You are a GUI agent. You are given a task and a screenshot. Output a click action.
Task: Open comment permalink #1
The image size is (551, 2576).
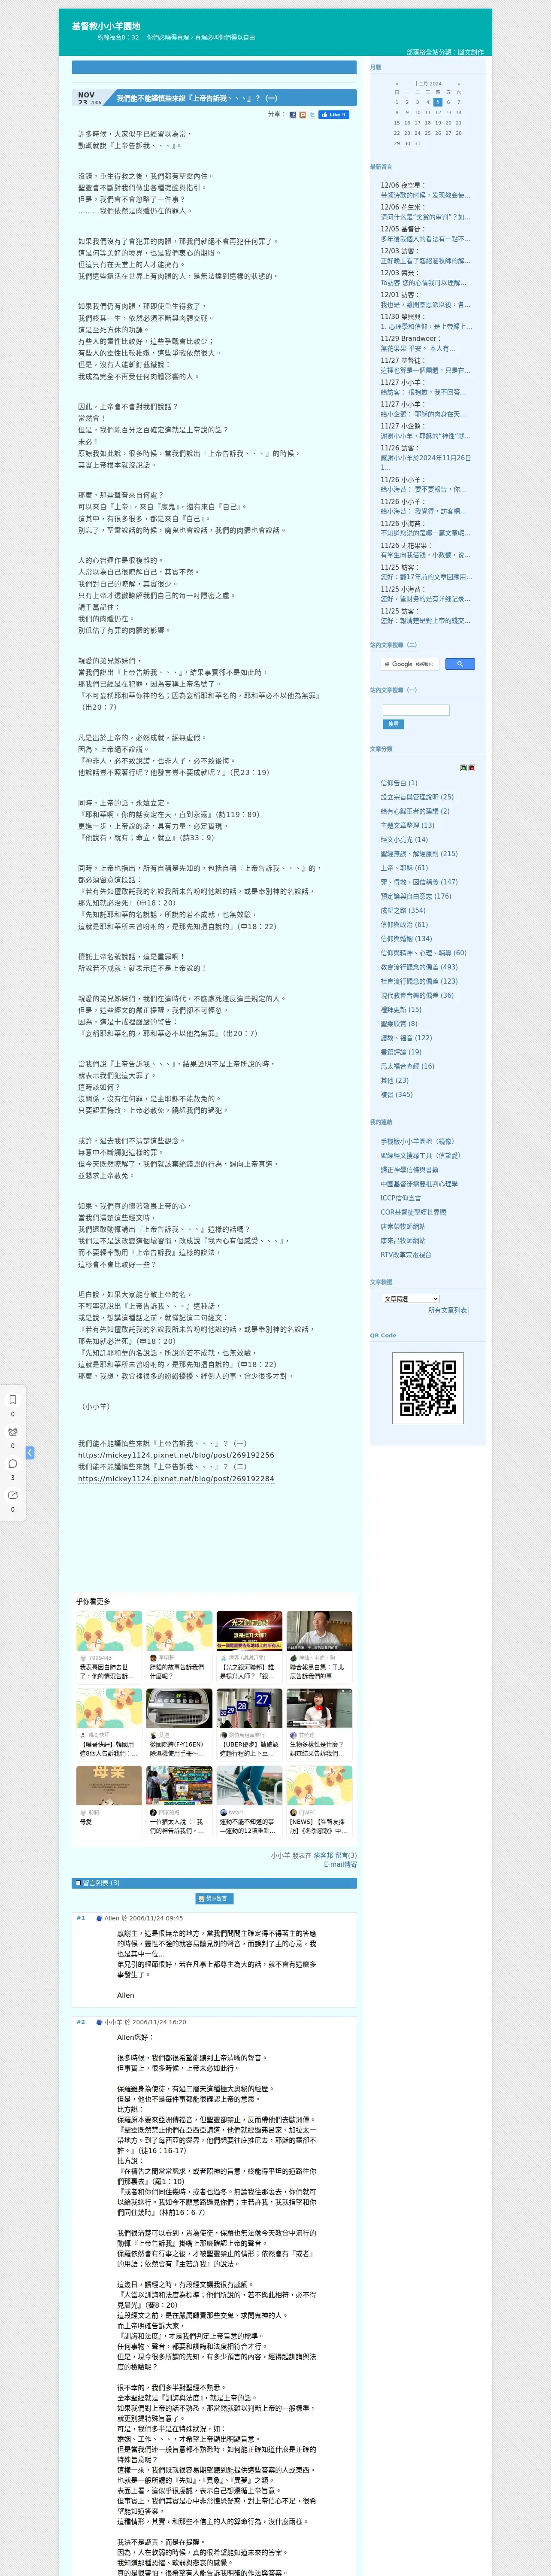[81, 1918]
